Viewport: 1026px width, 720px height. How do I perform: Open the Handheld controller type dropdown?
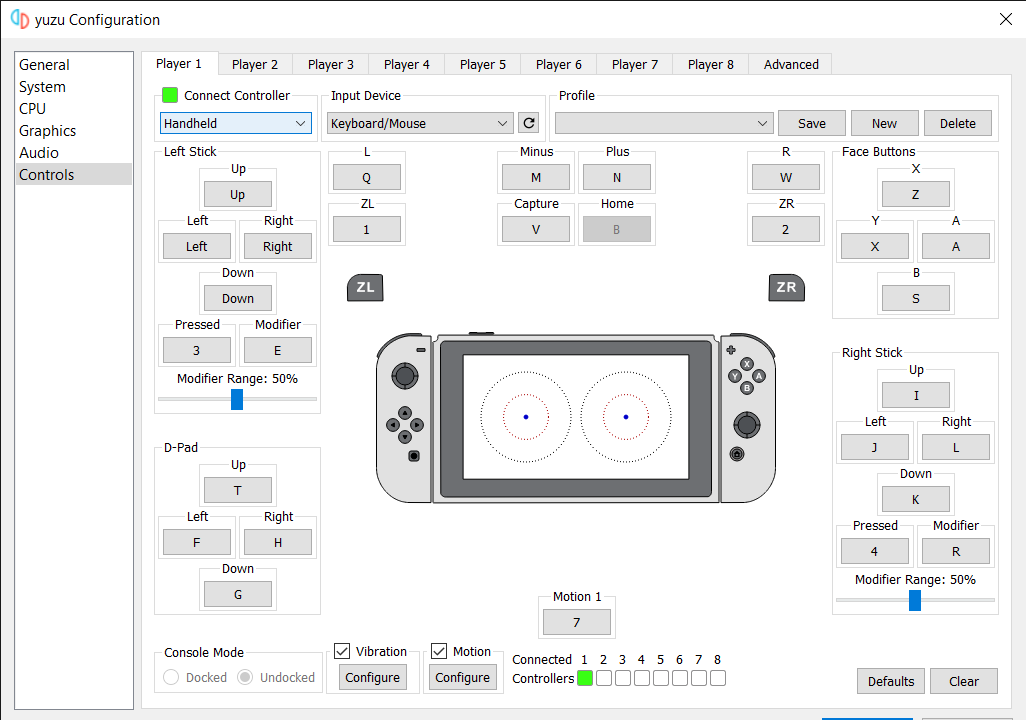point(236,123)
